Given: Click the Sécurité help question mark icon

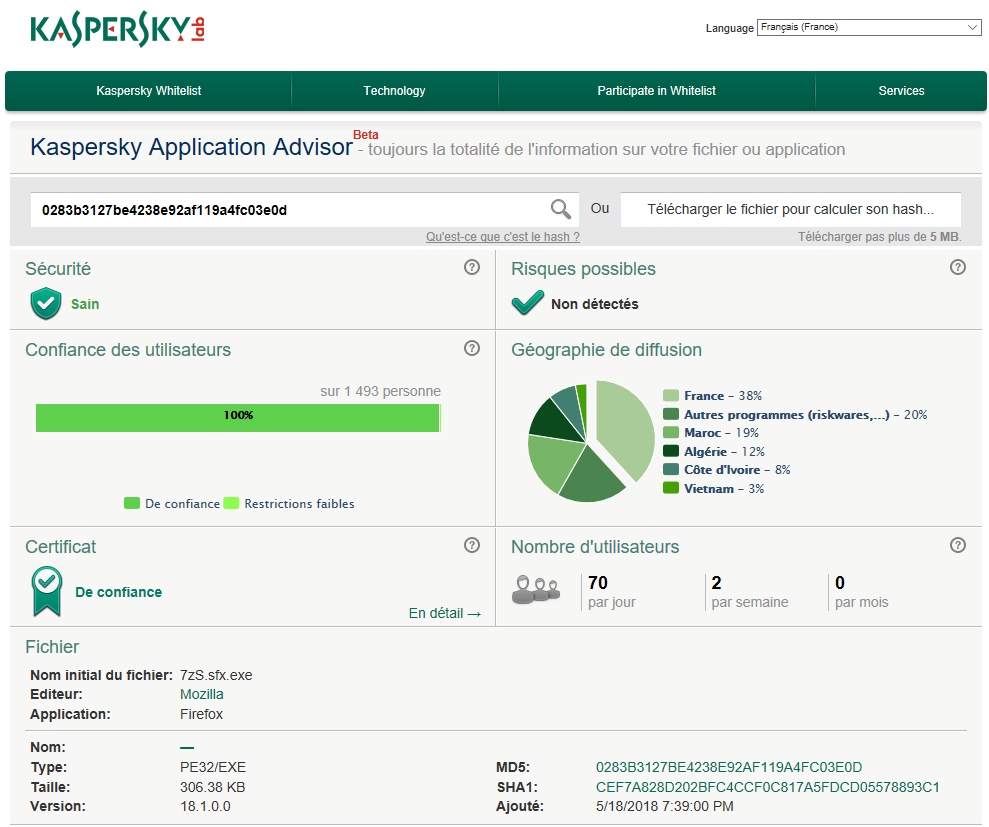Looking at the screenshot, I should tap(472, 267).
